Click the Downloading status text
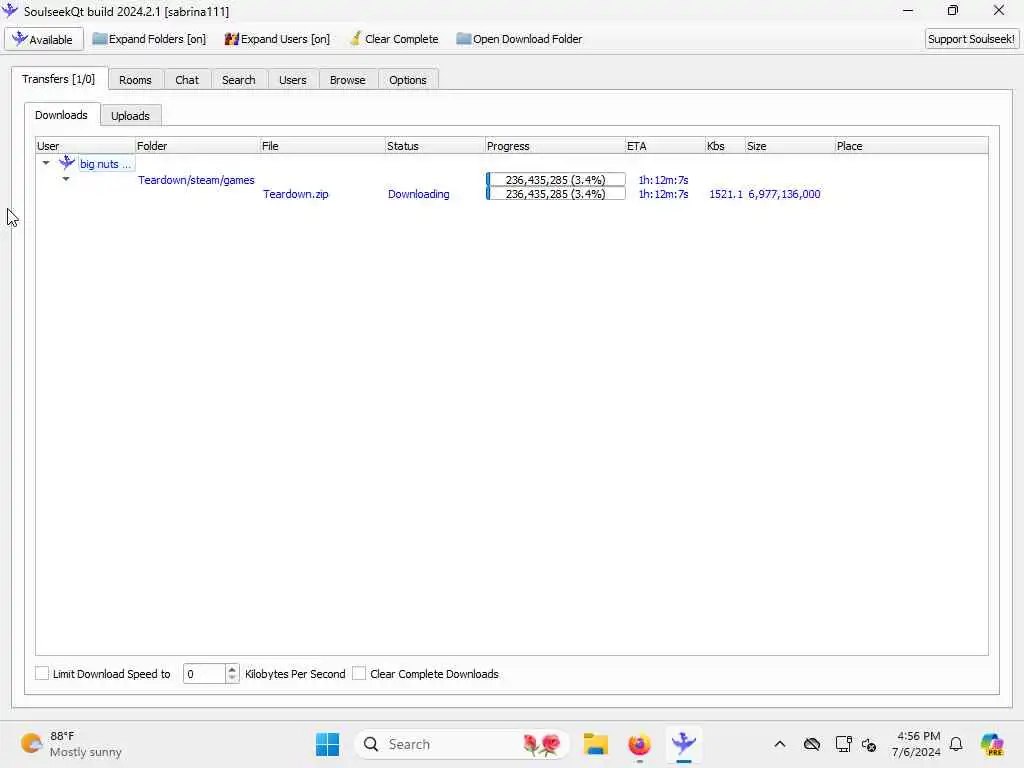 419,194
